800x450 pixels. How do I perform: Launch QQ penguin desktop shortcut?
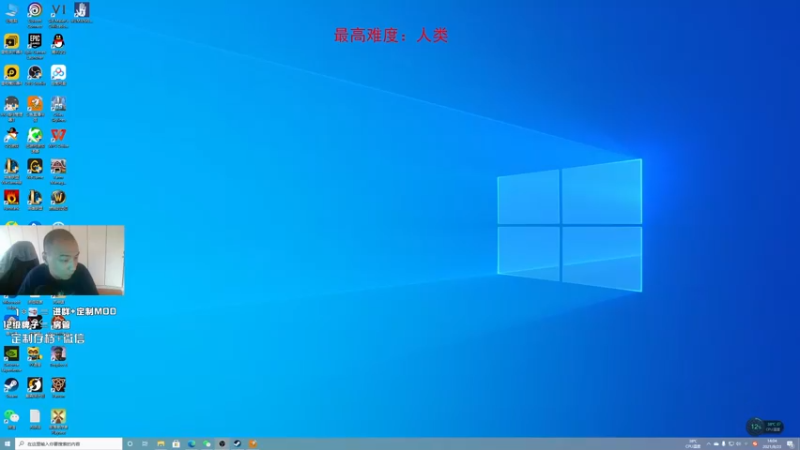click(58, 42)
